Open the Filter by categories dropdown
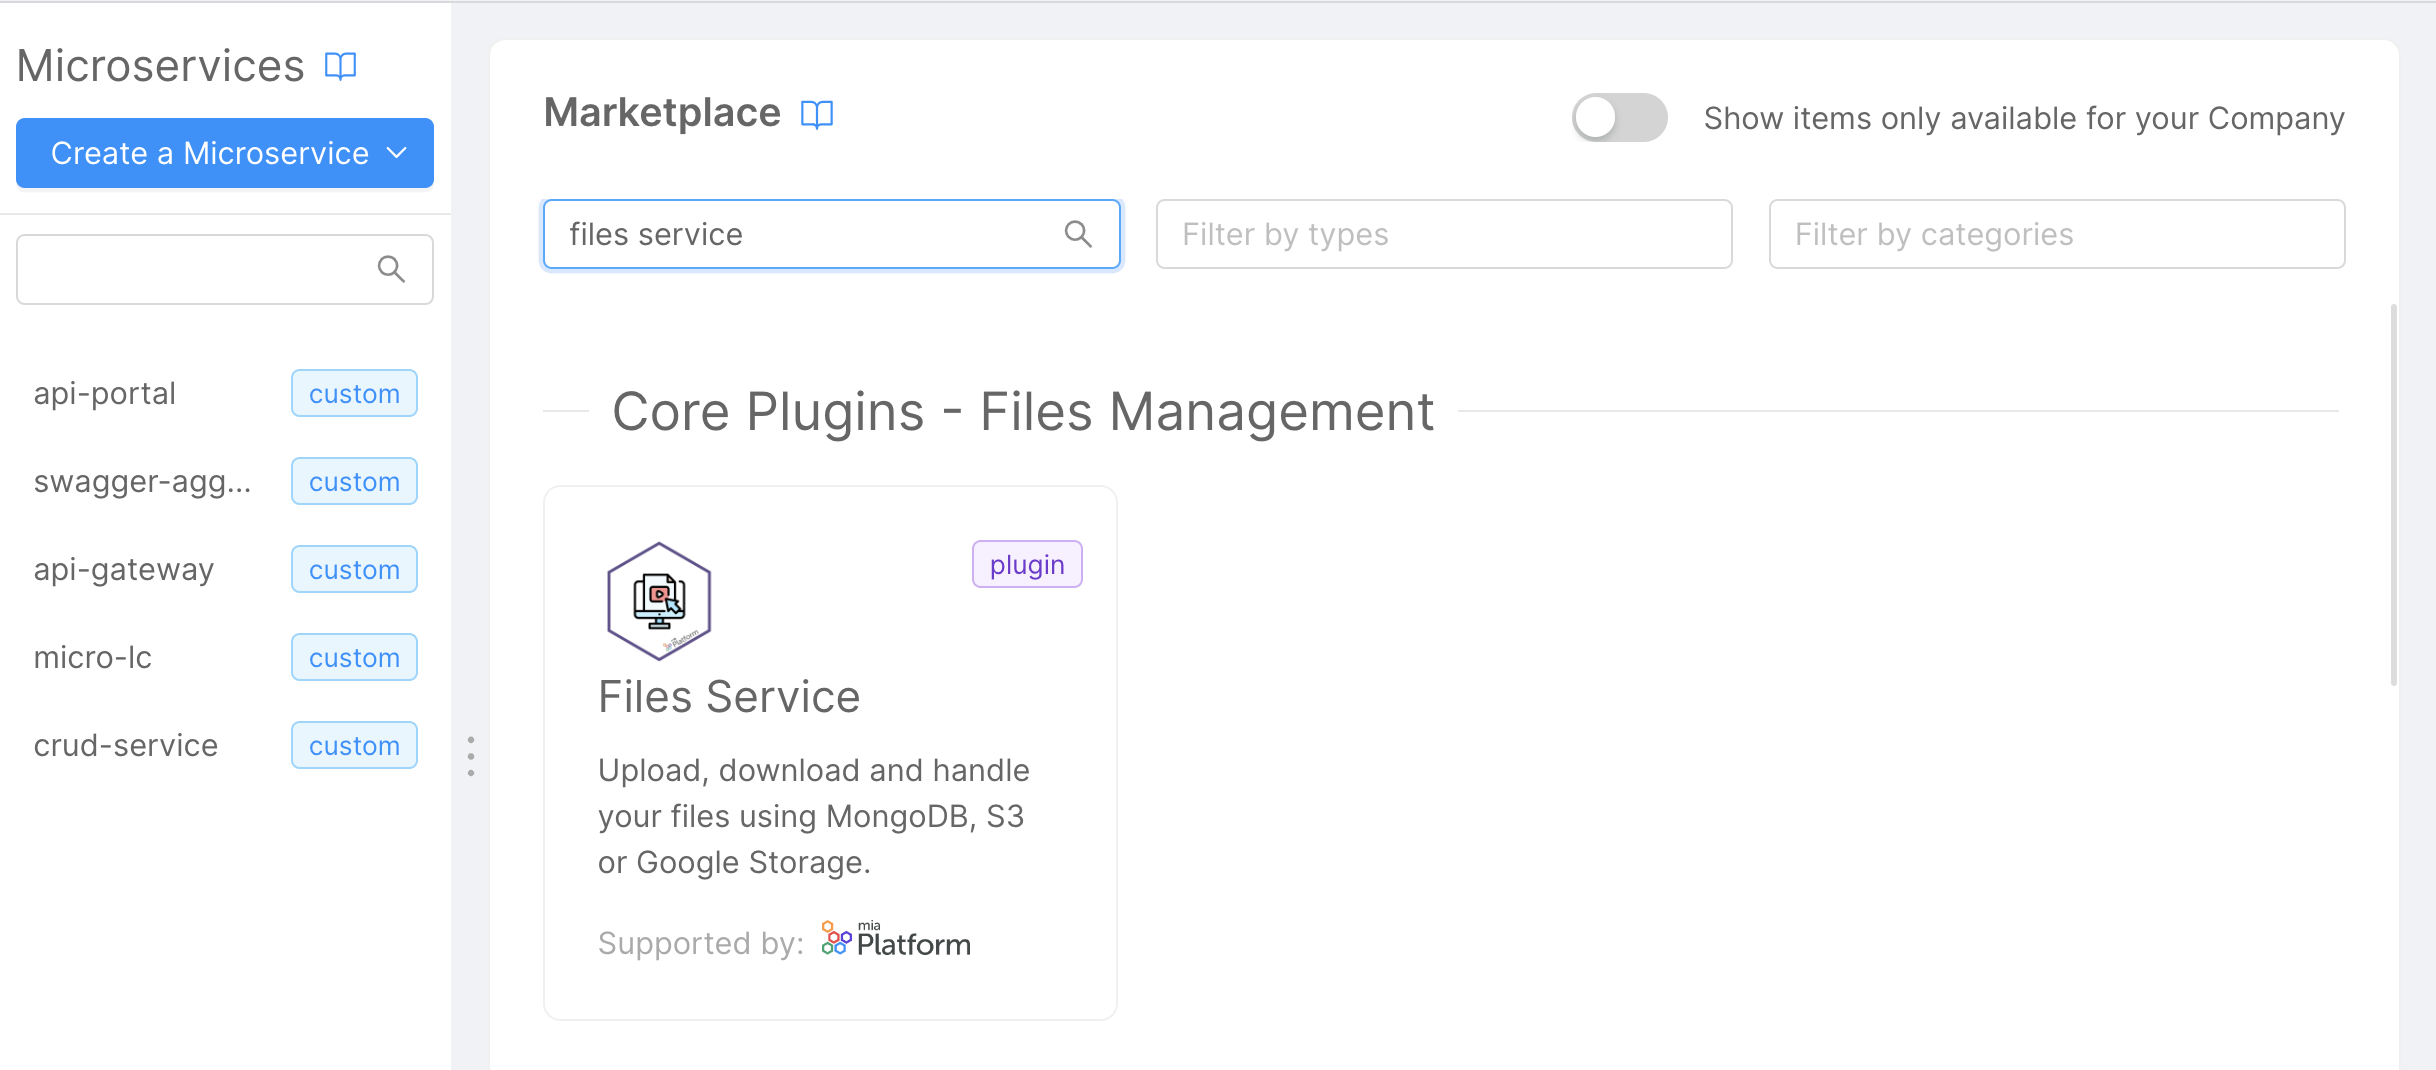The width and height of the screenshot is (2436, 1070). click(2056, 234)
